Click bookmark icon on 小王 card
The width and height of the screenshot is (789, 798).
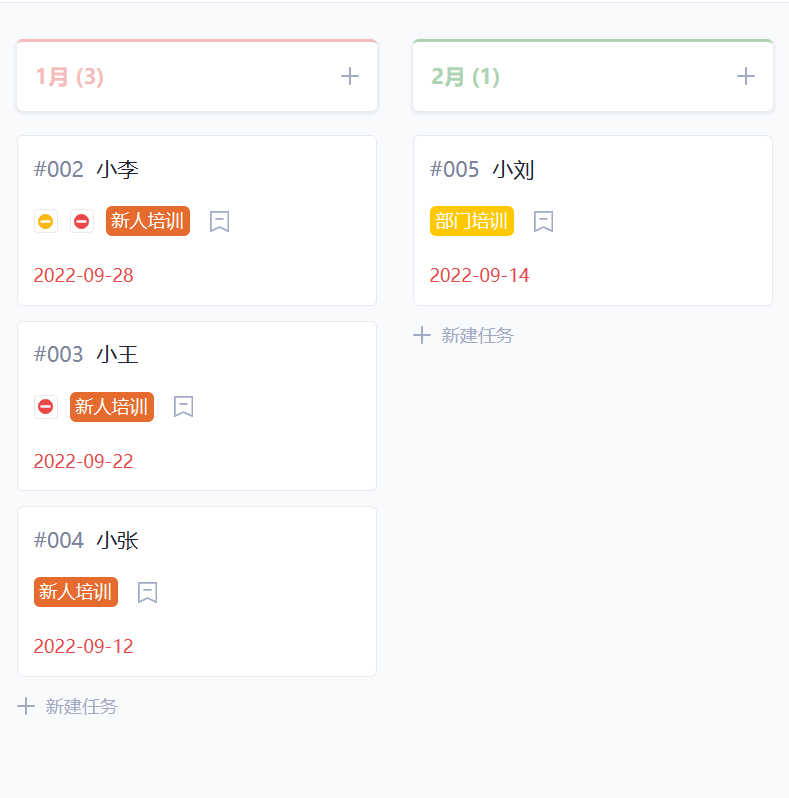pyautogui.click(x=184, y=407)
